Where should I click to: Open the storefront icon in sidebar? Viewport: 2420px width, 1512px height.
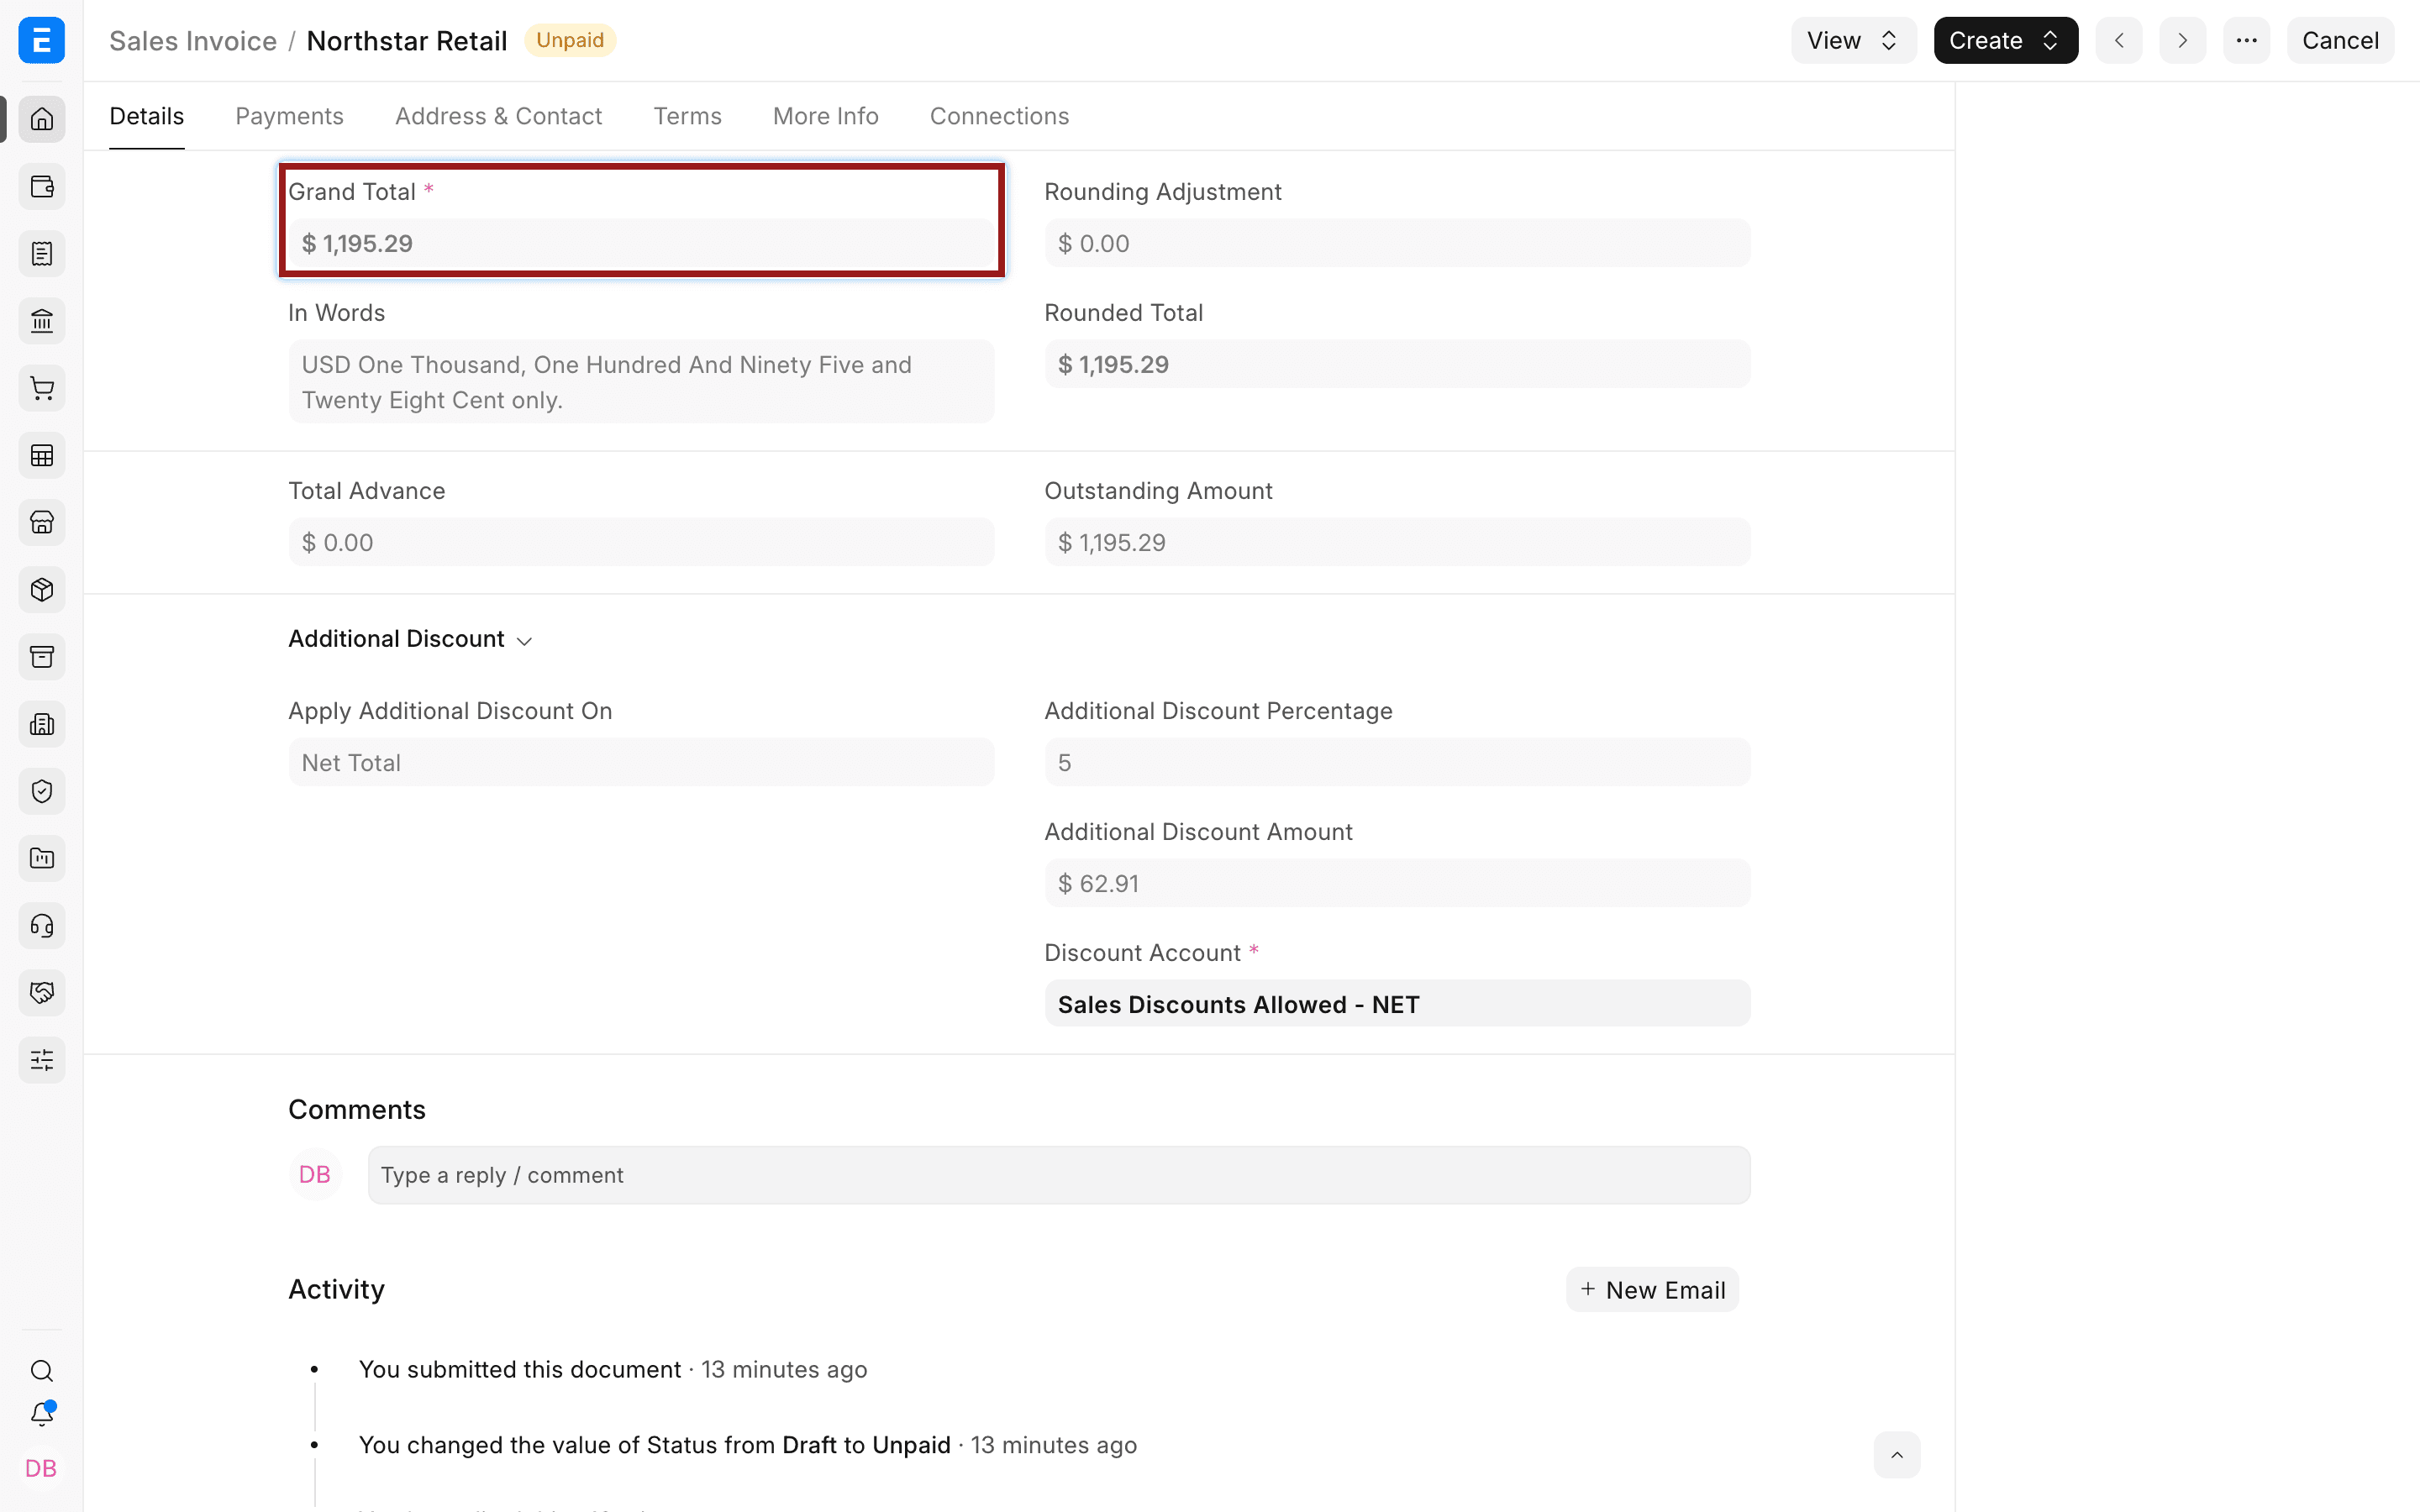(x=42, y=523)
